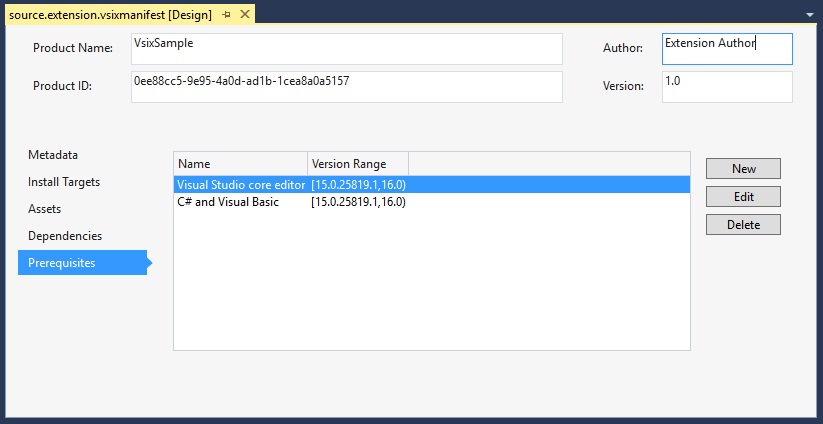The width and height of the screenshot is (823, 424).
Task: Click the Delete prerequisite button
Action: [x=743, y=225]
